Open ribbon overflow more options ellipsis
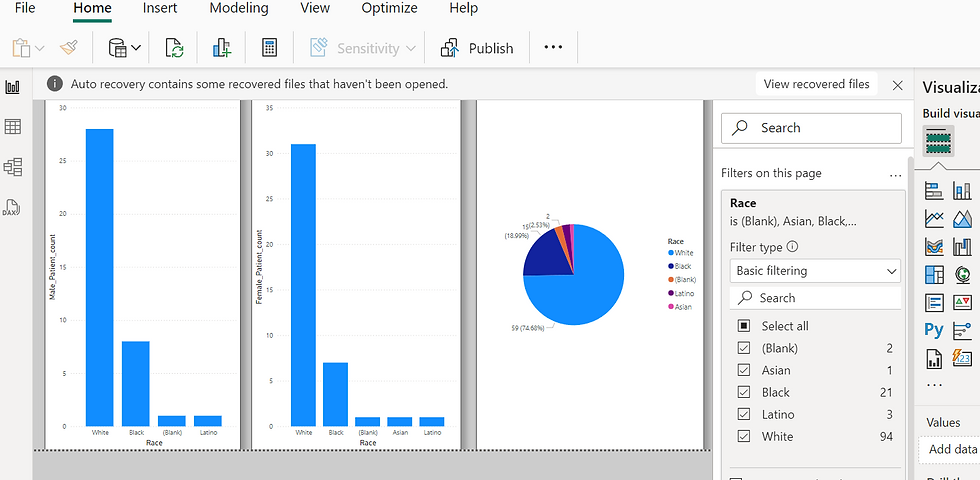 (553, 48)
